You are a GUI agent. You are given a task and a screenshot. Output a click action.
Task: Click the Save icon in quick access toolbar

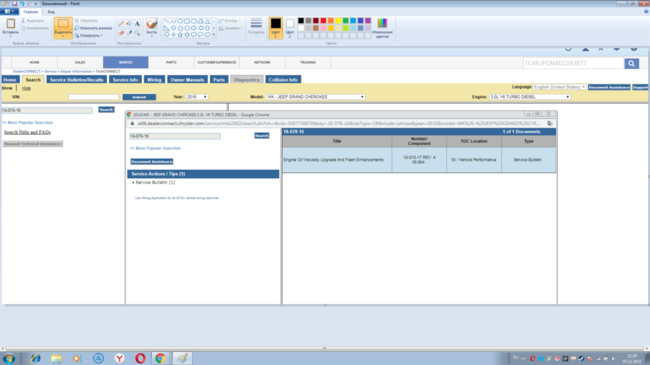tap(14, 4)
